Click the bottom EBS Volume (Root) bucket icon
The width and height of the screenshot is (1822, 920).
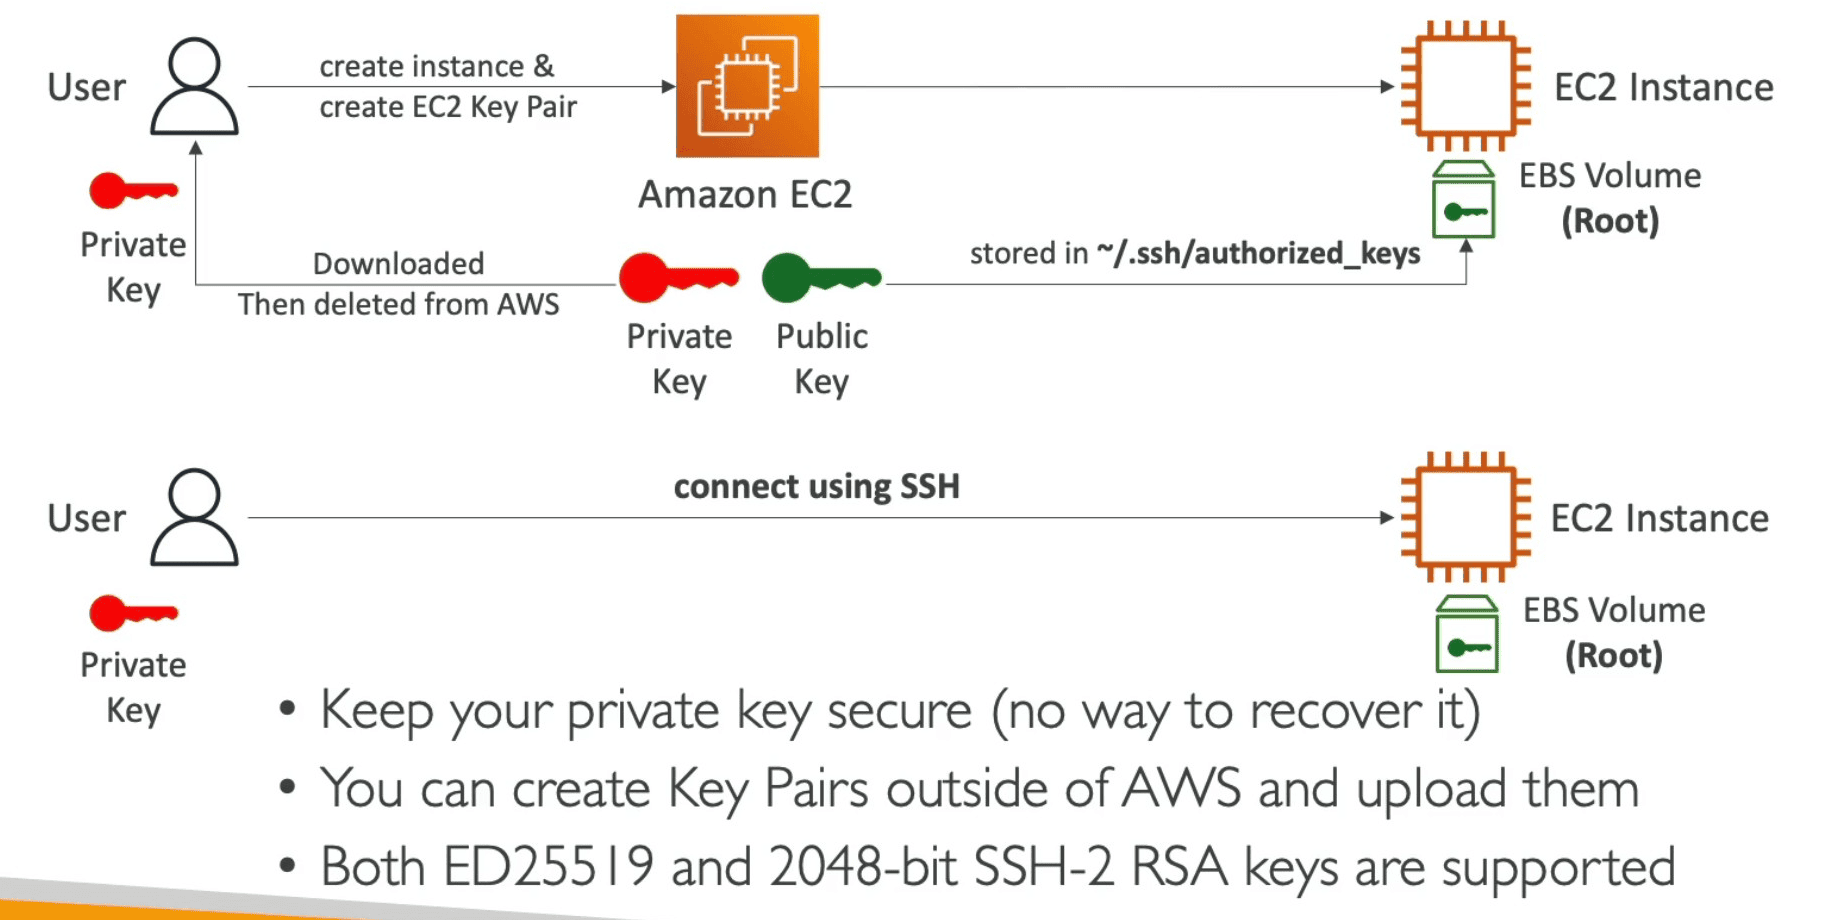[x=1466, y=634]
